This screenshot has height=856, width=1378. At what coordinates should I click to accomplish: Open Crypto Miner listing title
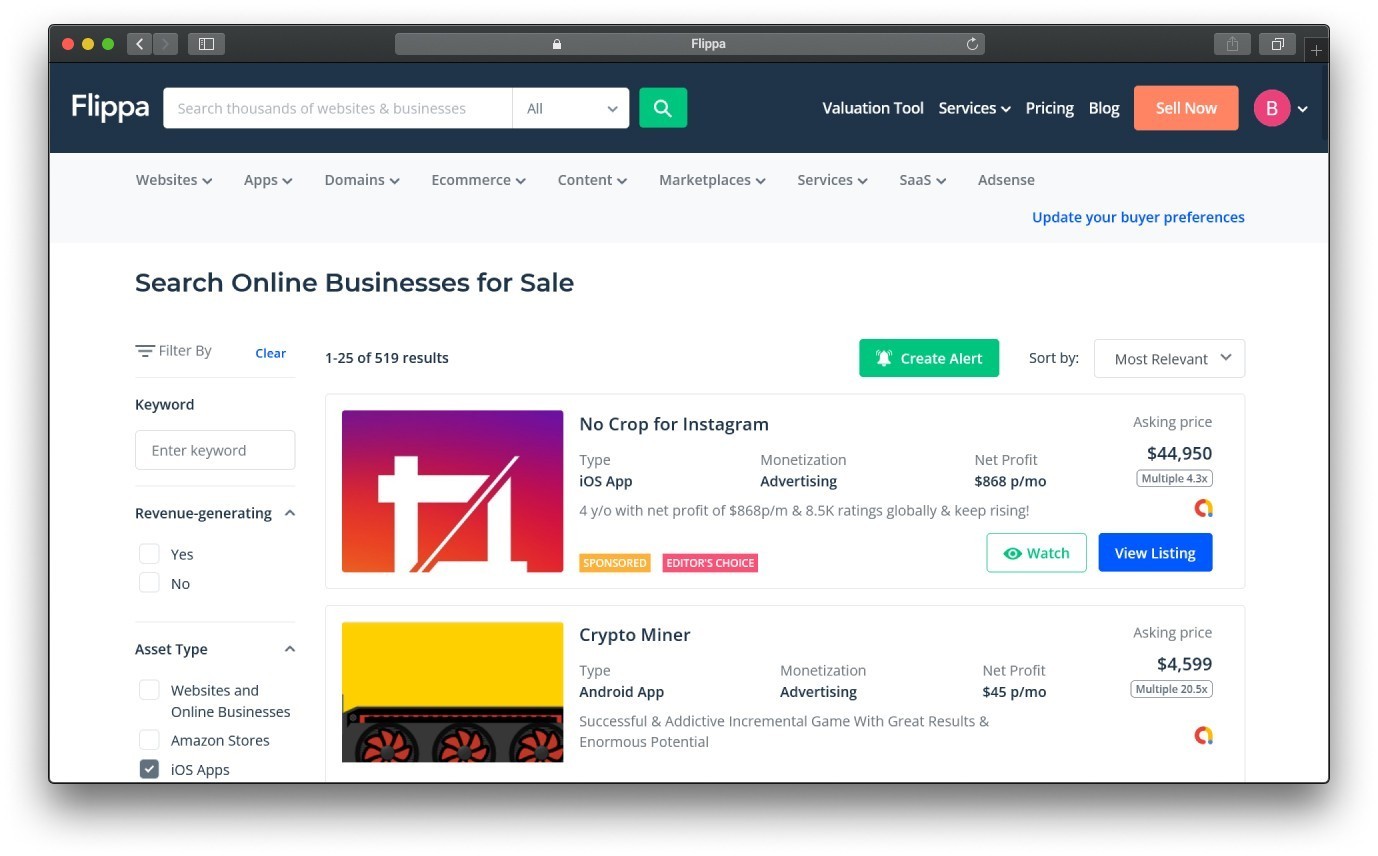[x=635, y=635]
